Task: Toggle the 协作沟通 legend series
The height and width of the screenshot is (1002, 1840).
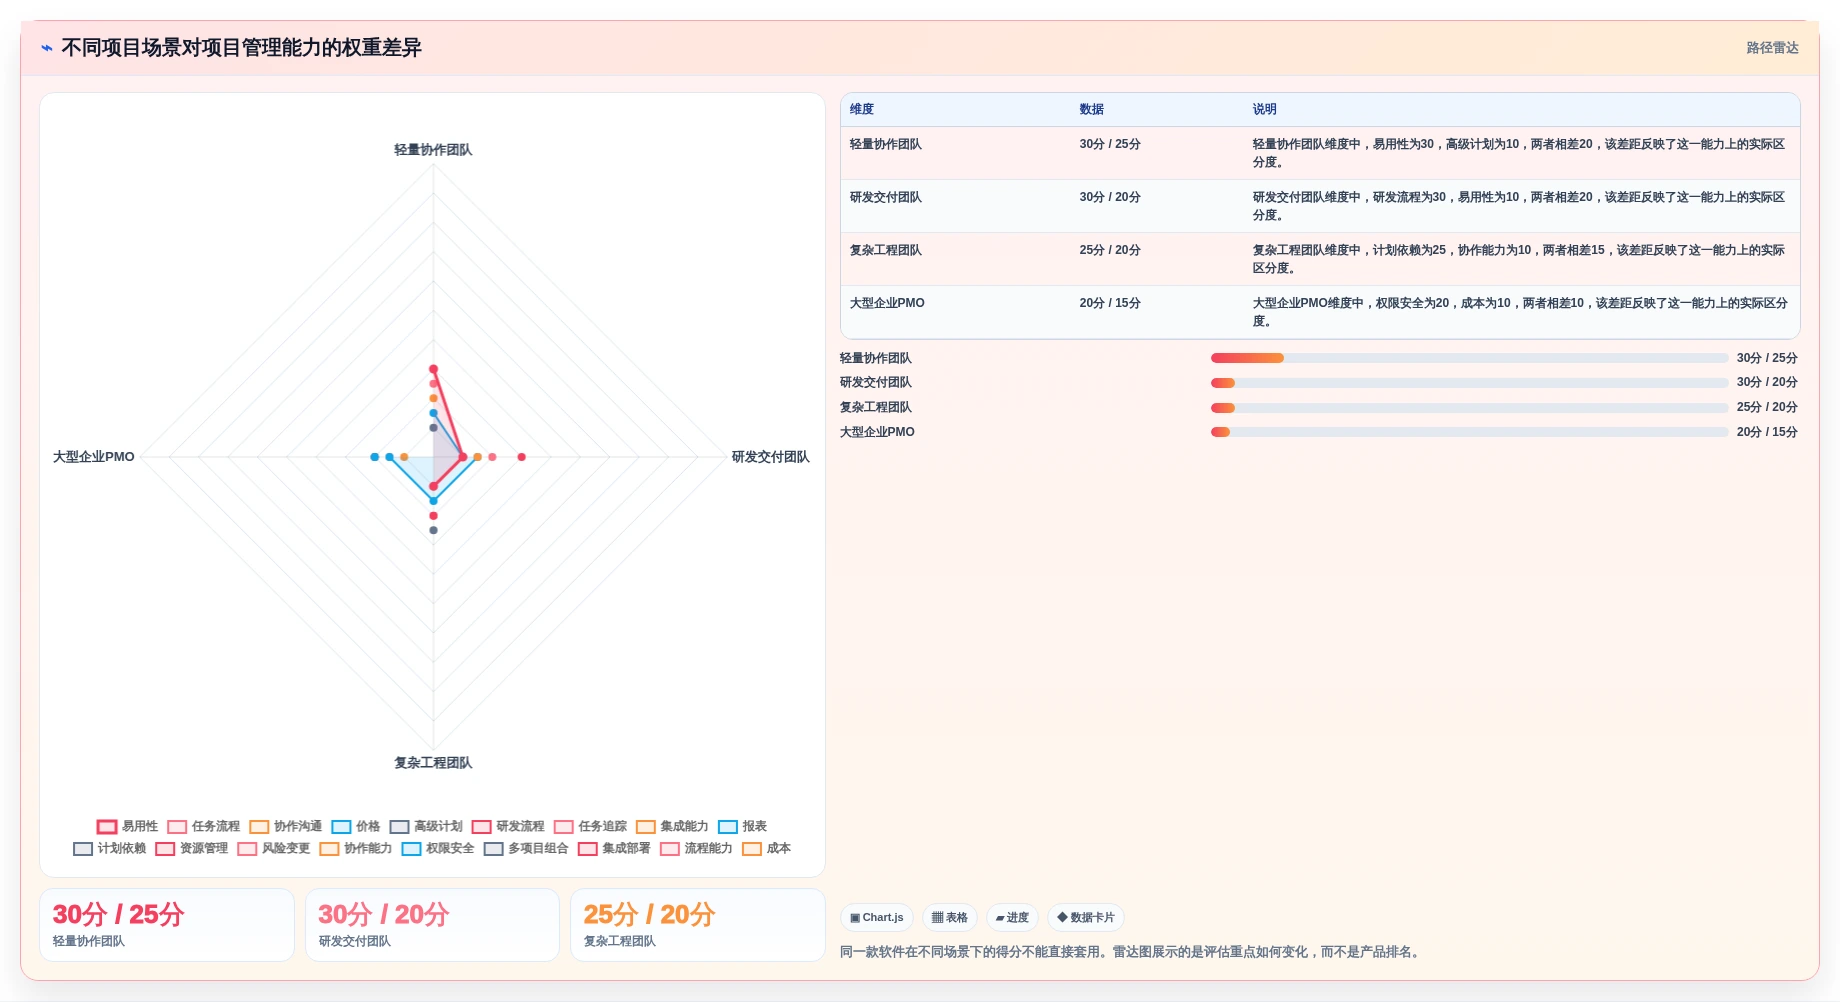Action: (x=285, y=826)
